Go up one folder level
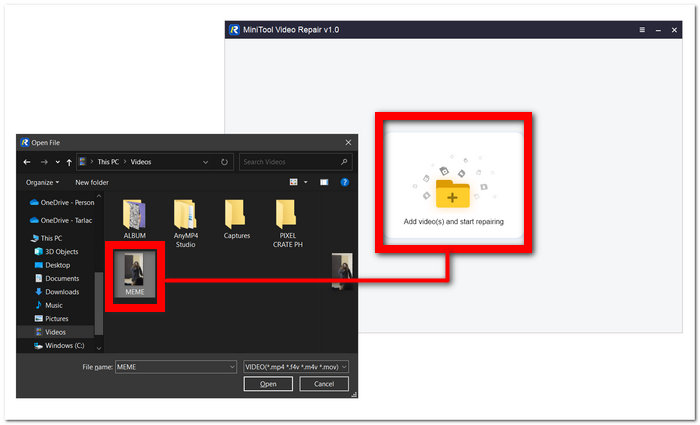This screenshot has width=700, height=425. coord(69,162)
